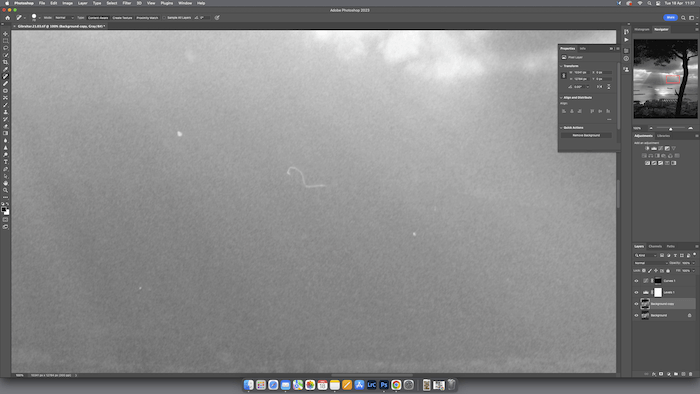
Task: Select the Eyedropper tool
Action: [5, 70]
